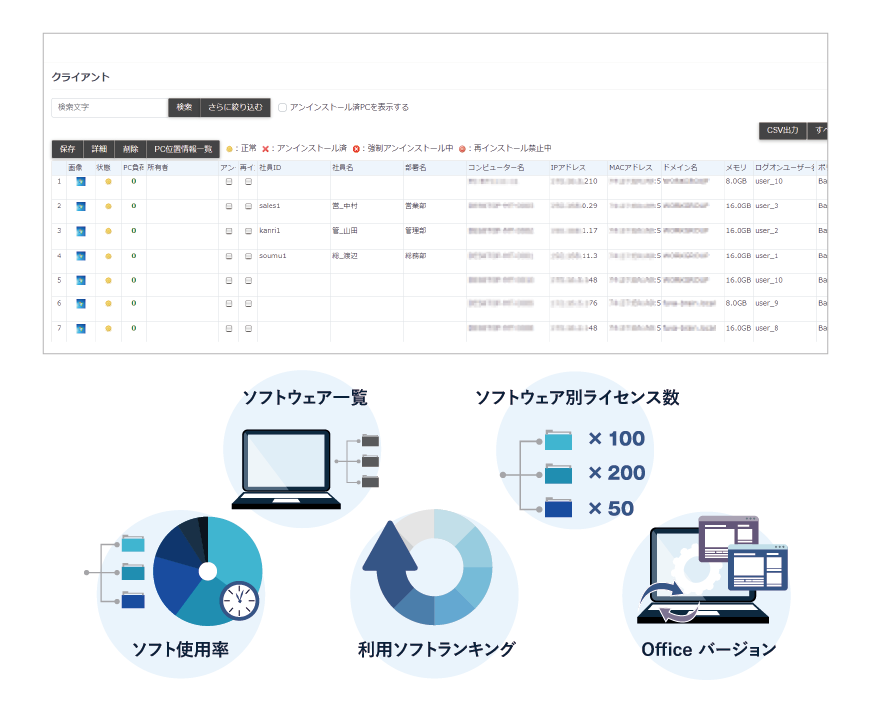Click the ソフト使用率 pie chart graphic

(x=208, y=571)
